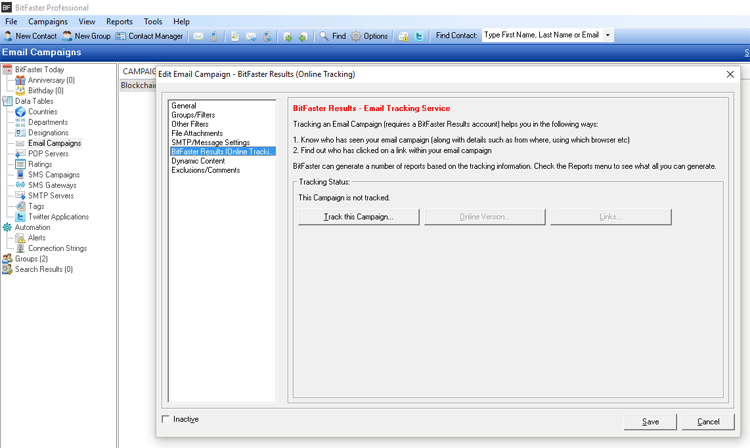The width and height of the screenshot is (750, 448).
Task: Open the Reports menu
Action: pyautogui.click(x=119, y=22)
